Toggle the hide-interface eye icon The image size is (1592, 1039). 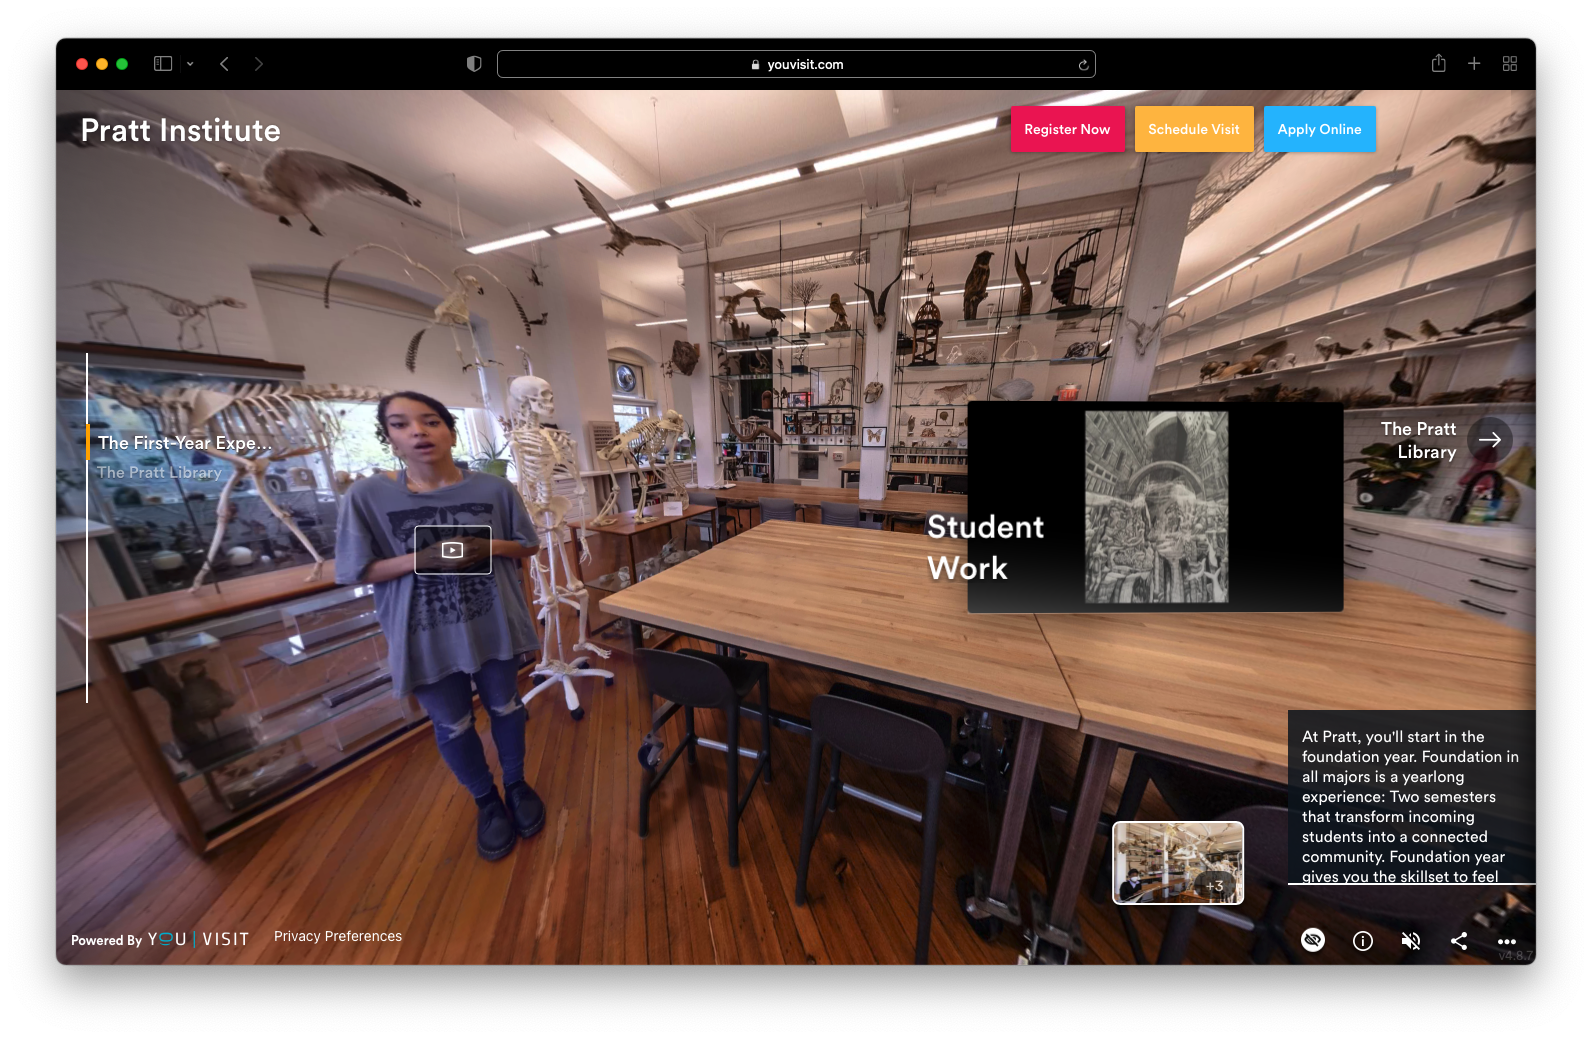click(x=1313, y=940)
